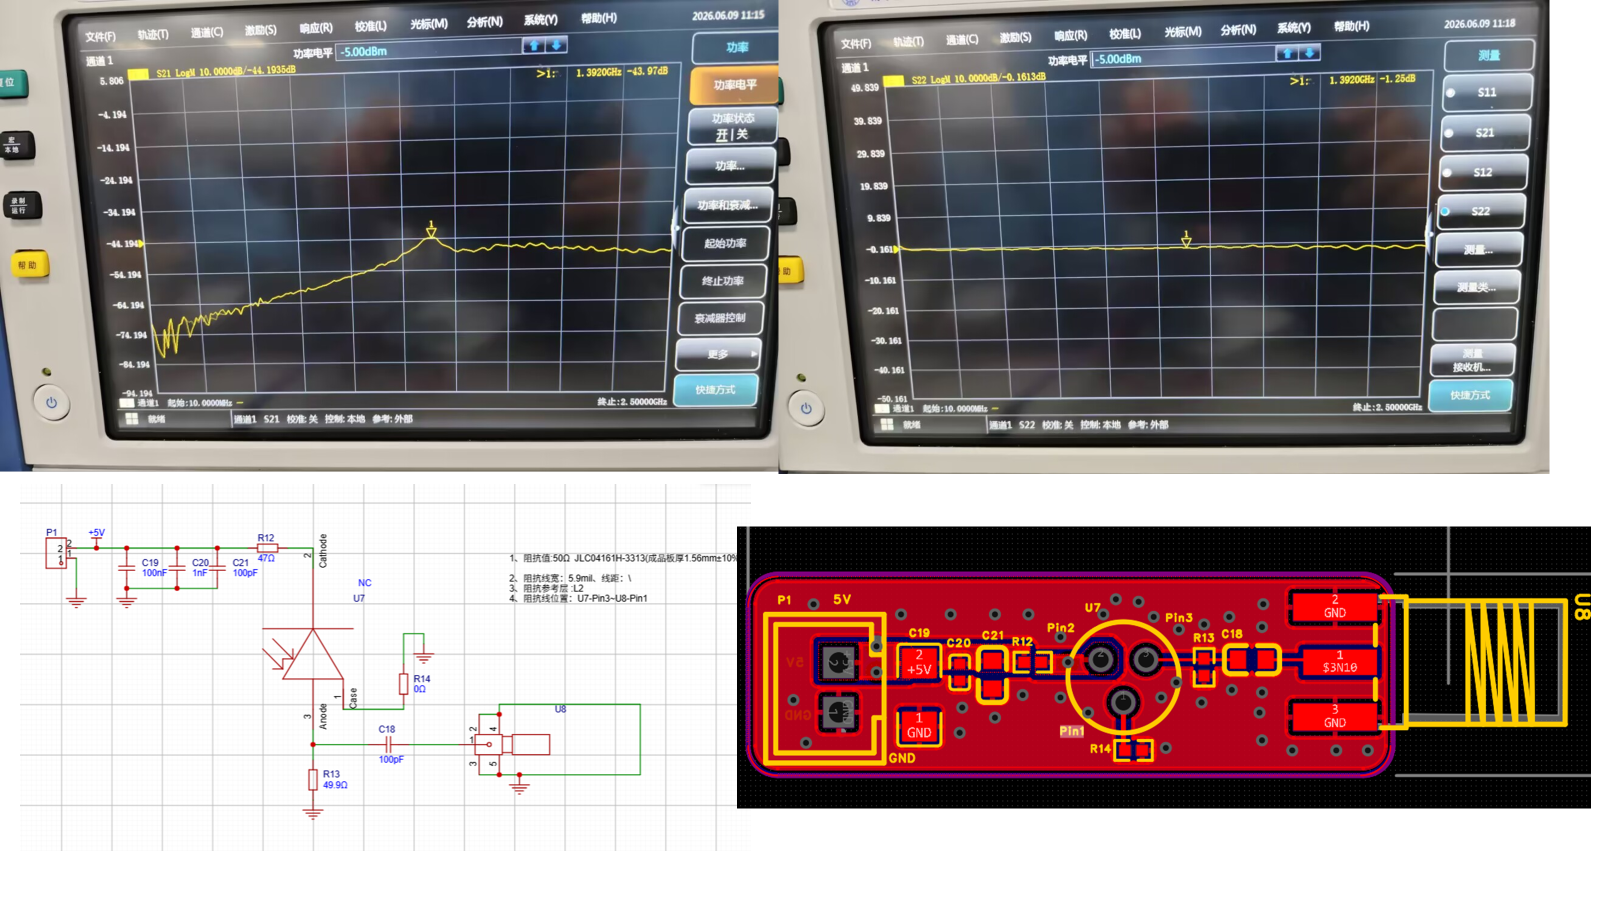Image resolution: width=1600 pixels, height=900 pixels.
Task: Click the -5.00dBm power field on S21 analyzer
Action: point(428,50)
